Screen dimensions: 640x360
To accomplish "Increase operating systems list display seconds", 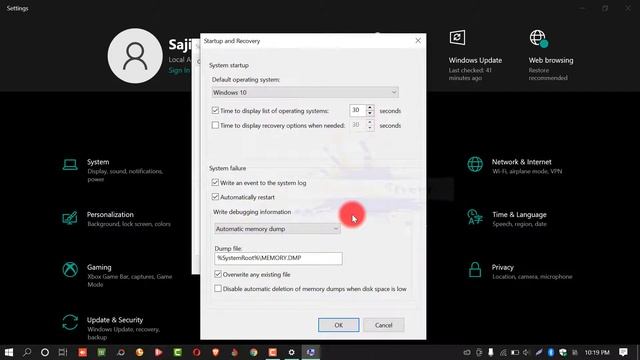I will pyautogui.click(x=370, y=107).
